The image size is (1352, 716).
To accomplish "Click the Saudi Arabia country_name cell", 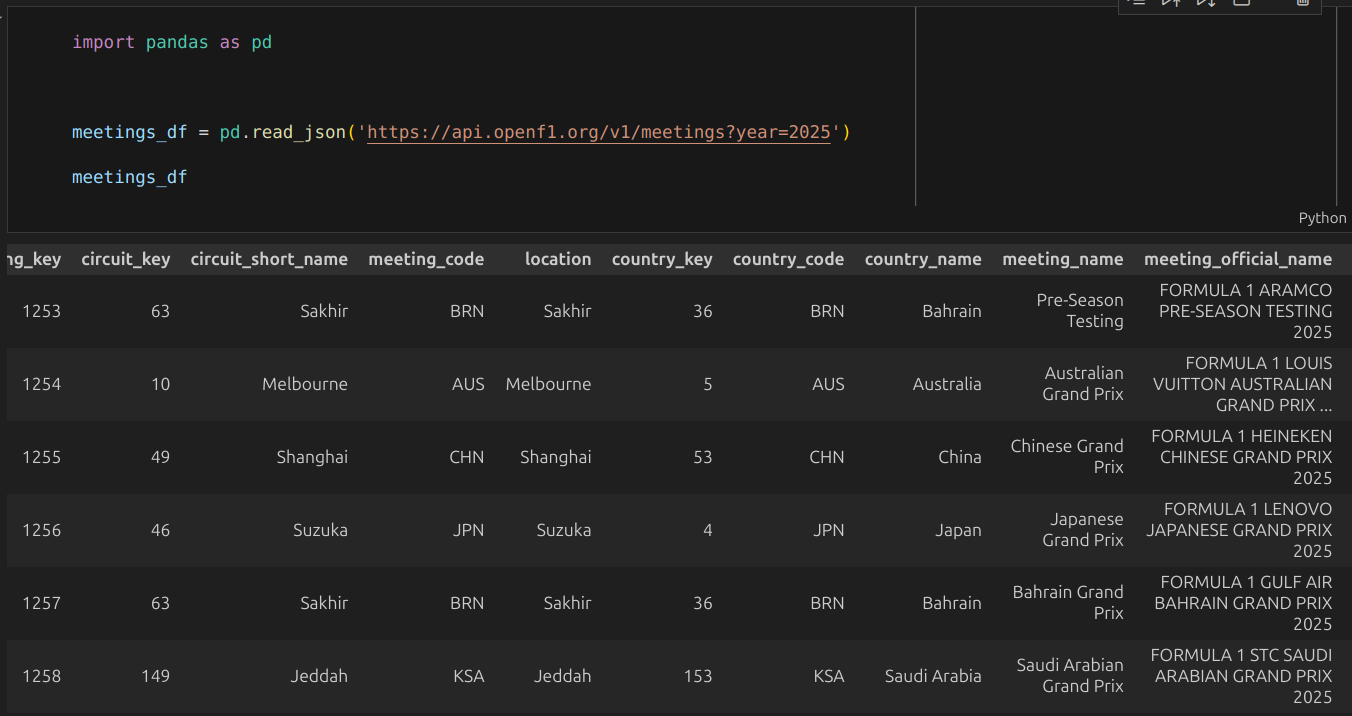I will tap(933, 676).
